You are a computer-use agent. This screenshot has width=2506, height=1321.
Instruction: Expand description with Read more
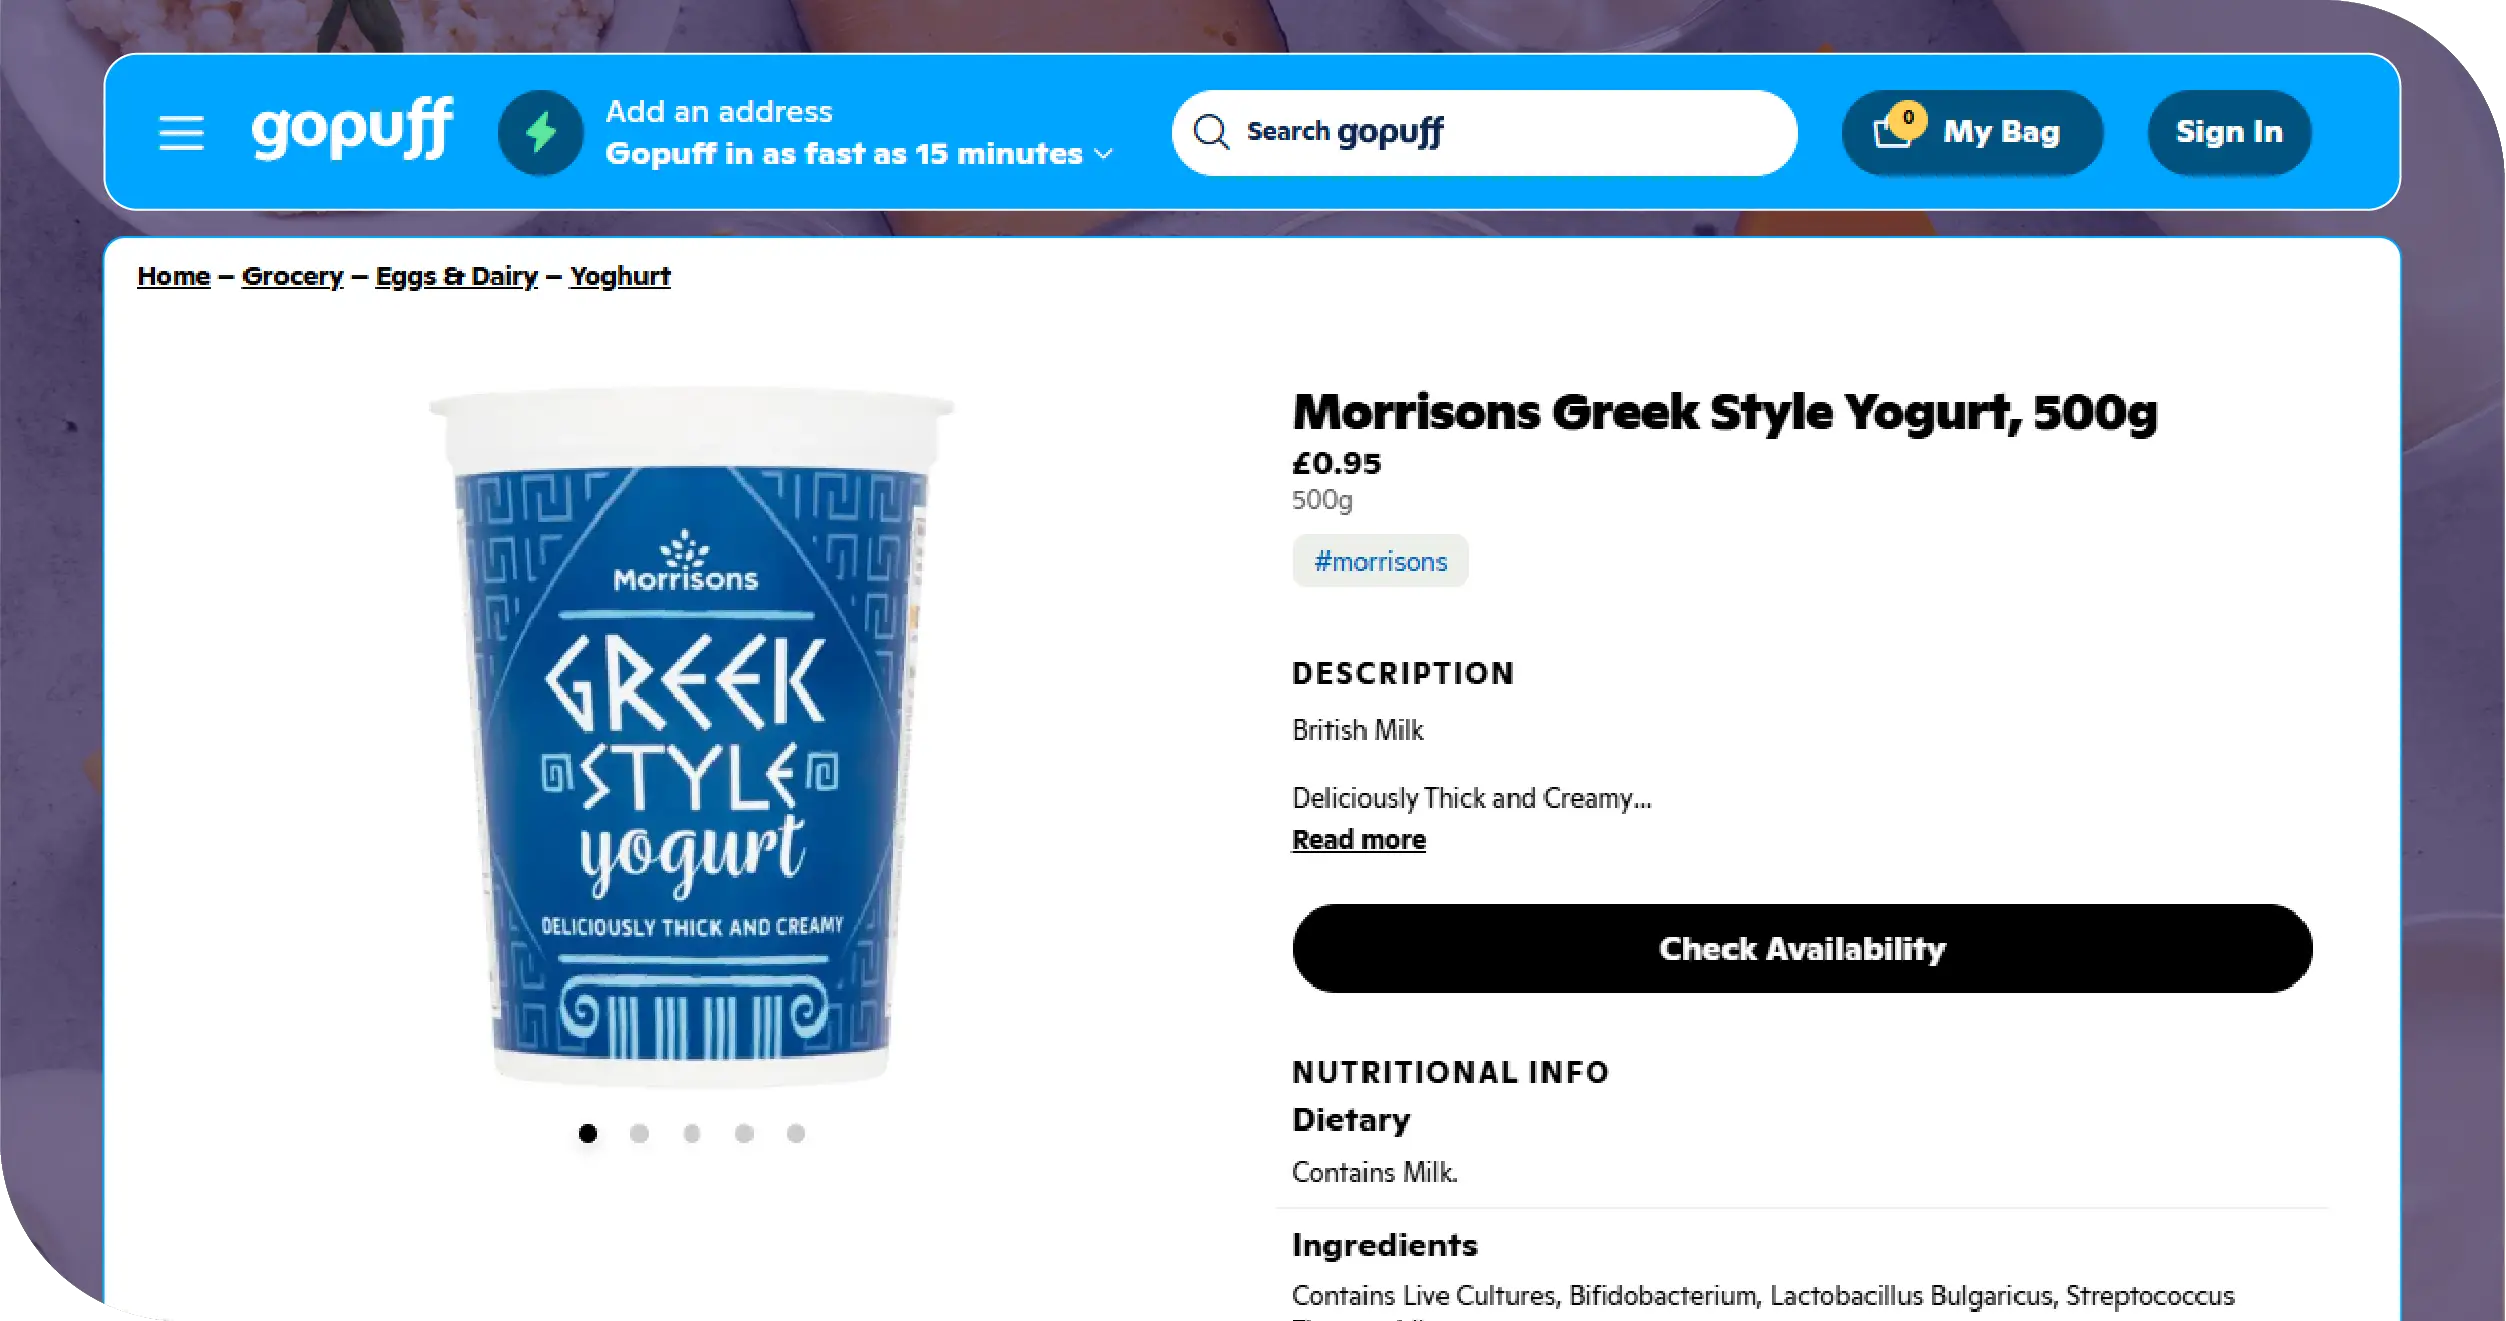coord(1358,840)
